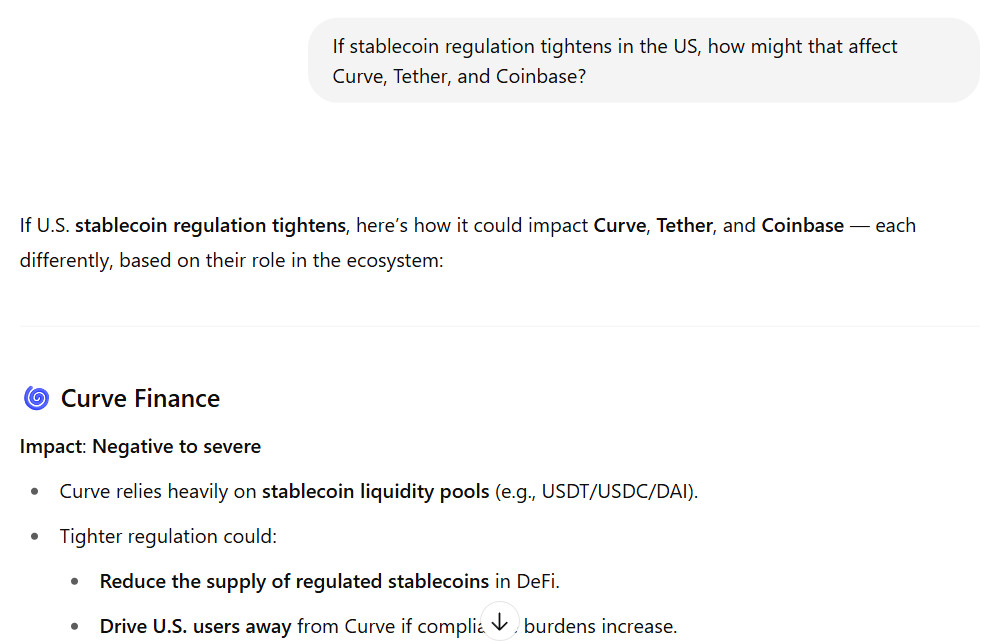Click the bold "Coinbase" word in the reply

(802, 225)
